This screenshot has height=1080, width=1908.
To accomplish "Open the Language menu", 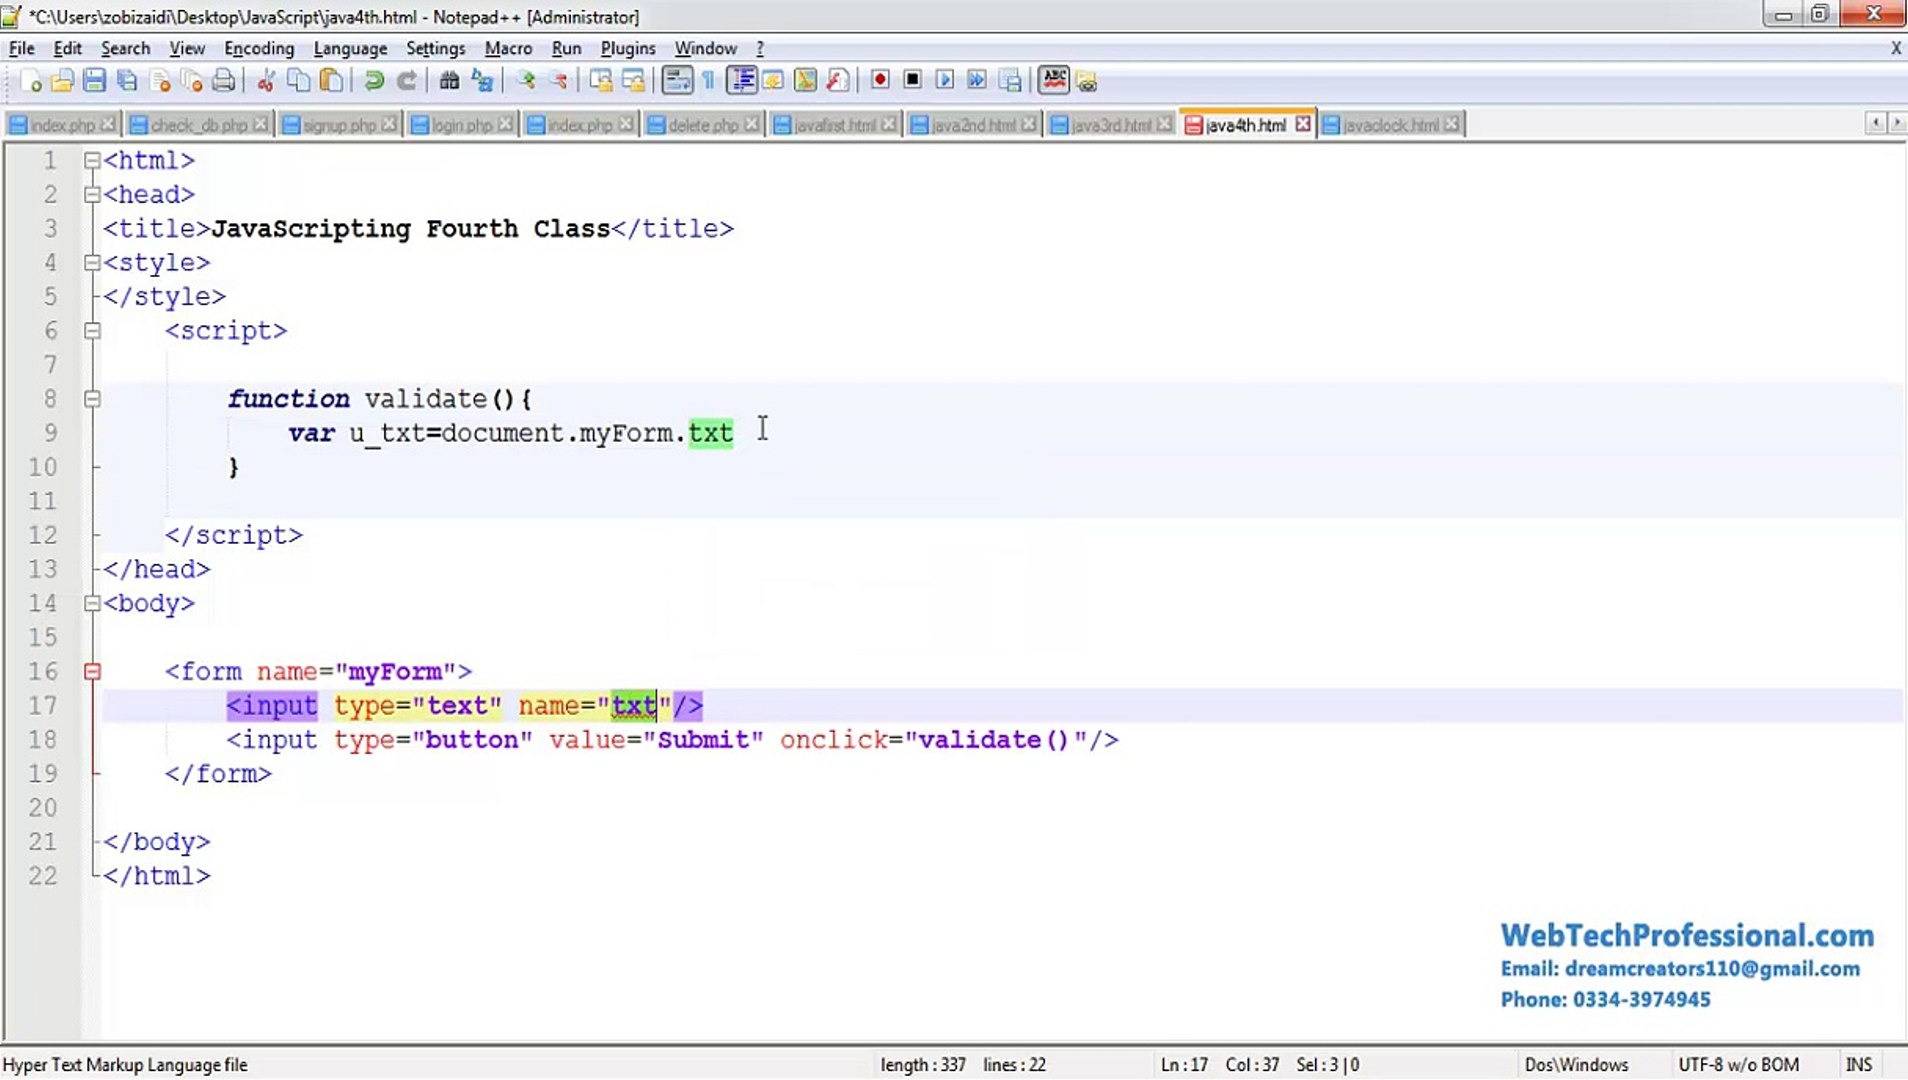I will (x=350, y=48).
